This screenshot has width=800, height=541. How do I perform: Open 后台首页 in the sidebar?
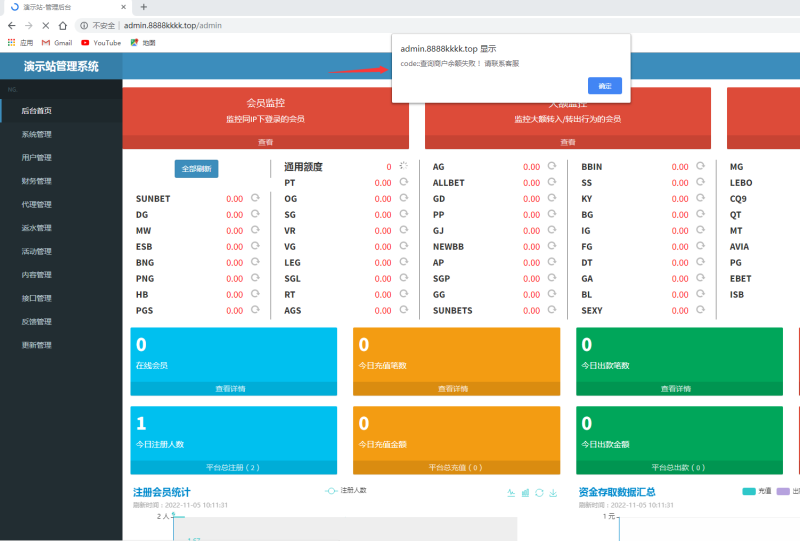pos(61,111)
